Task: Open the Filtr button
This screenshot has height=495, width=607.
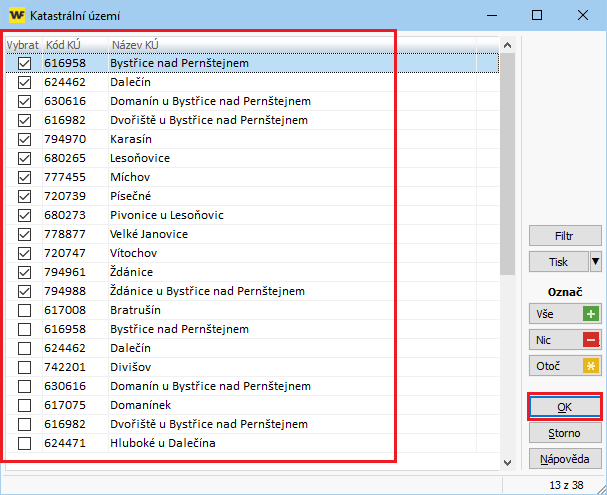Action: coord(565,236)
